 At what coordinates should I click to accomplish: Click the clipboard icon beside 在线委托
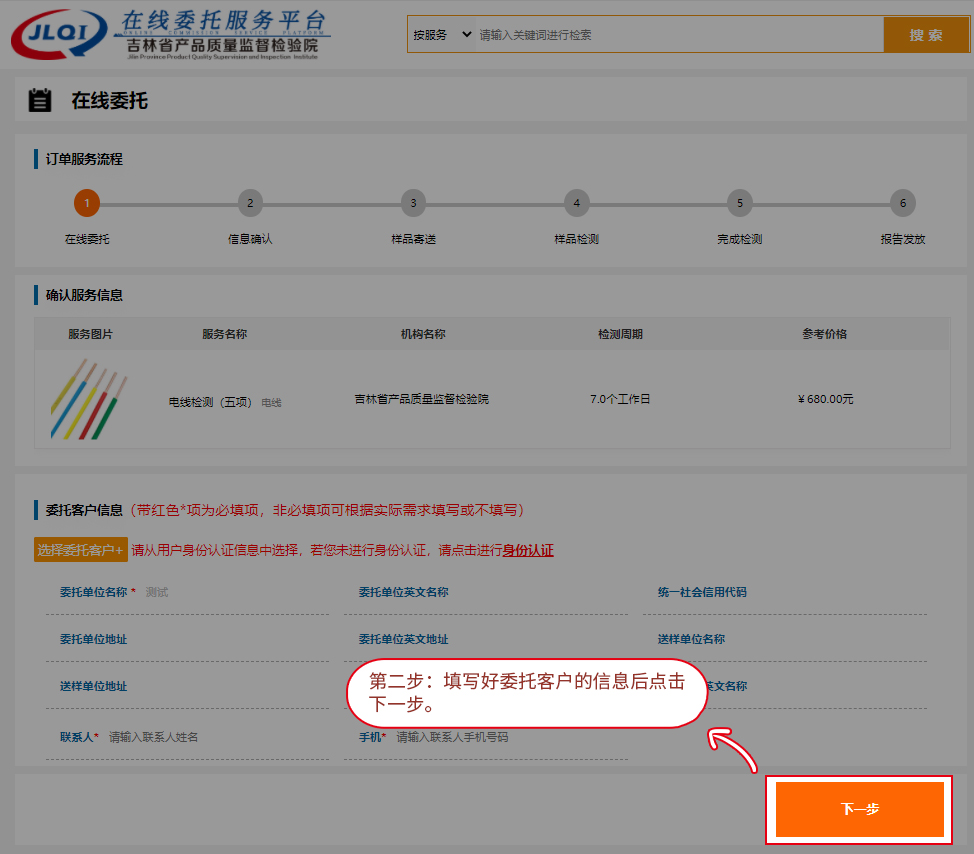click(40, 100)
